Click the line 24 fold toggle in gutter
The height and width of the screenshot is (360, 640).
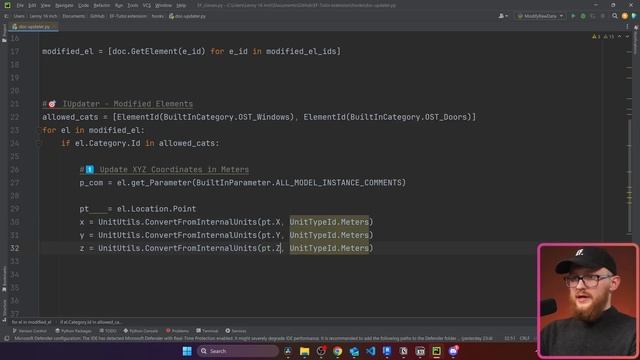click(x=38, y=143)
